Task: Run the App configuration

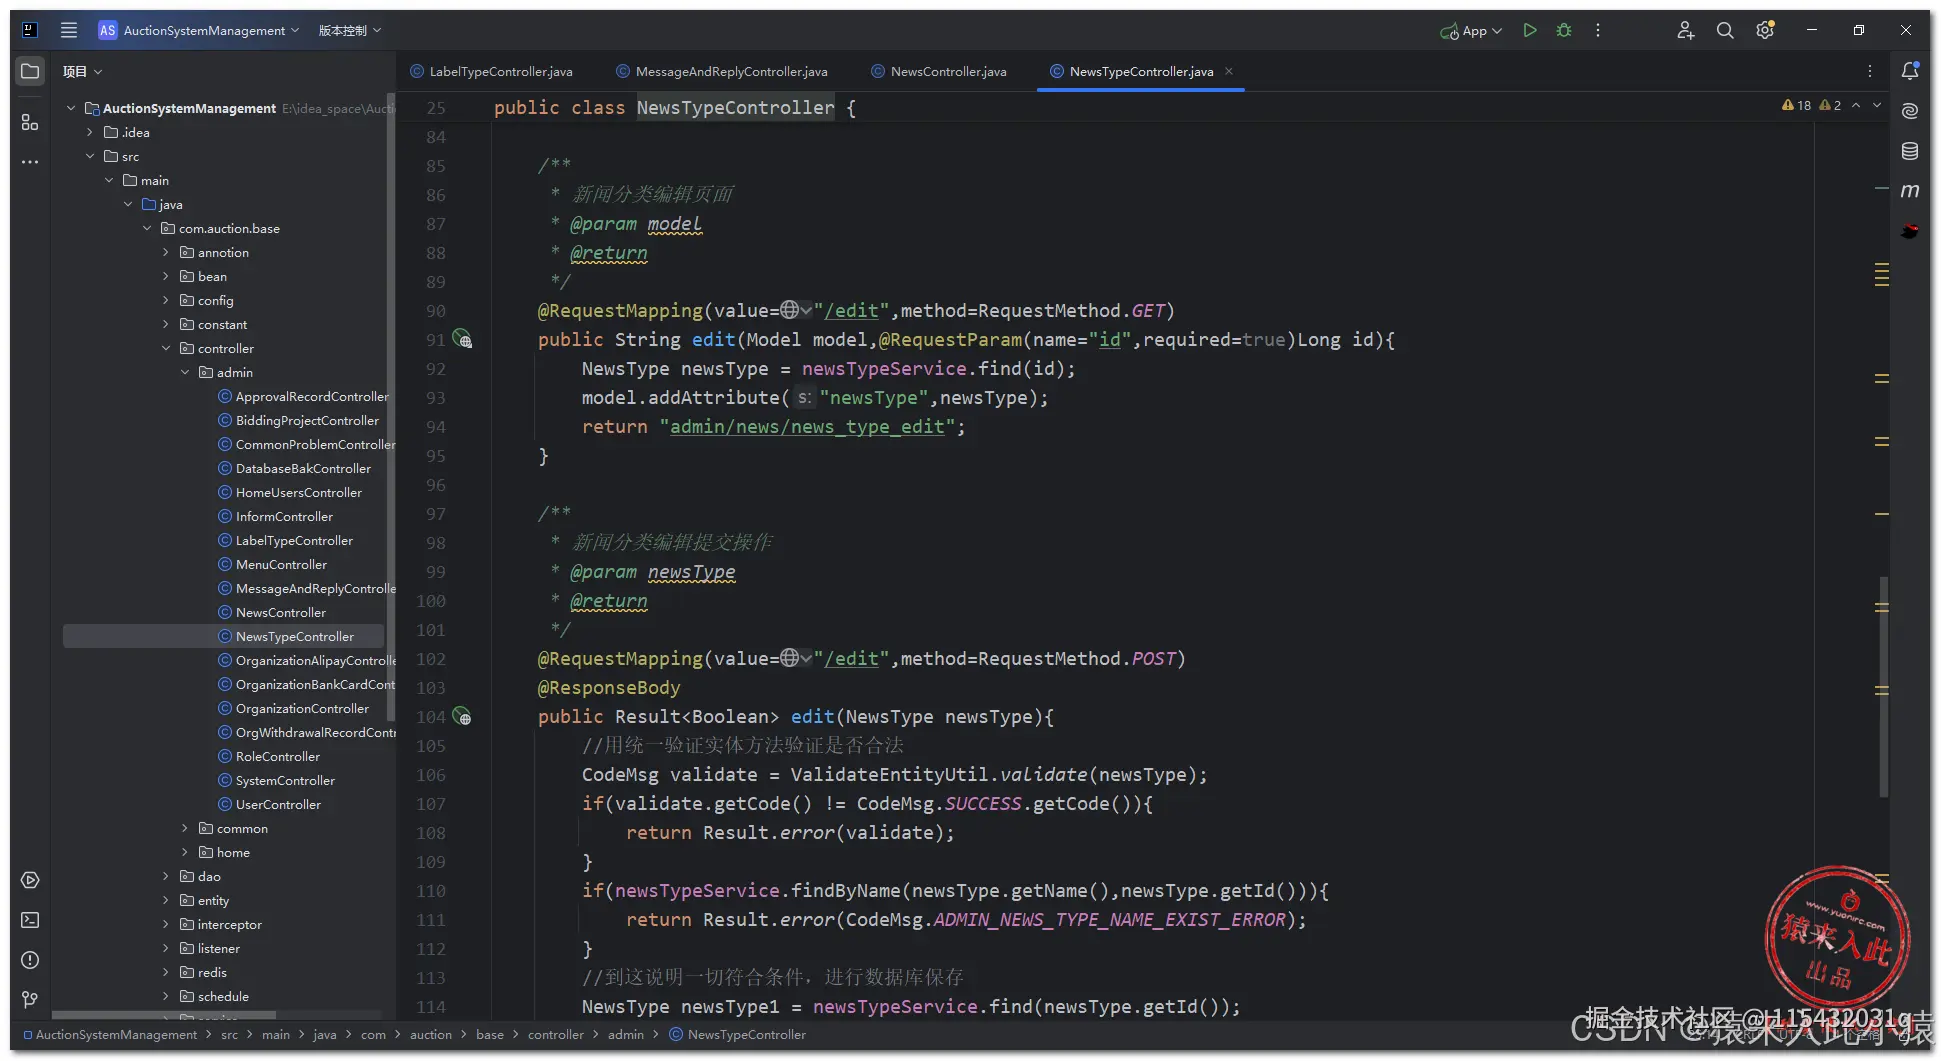Action: [x=1529, y=30]
